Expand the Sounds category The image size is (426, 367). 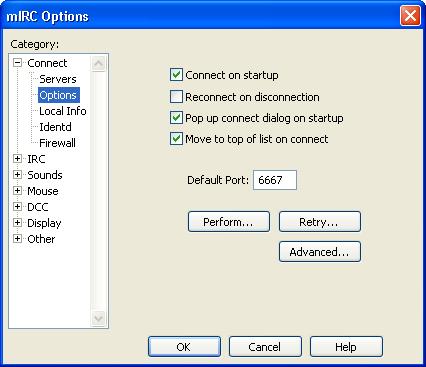coord(17,175)
